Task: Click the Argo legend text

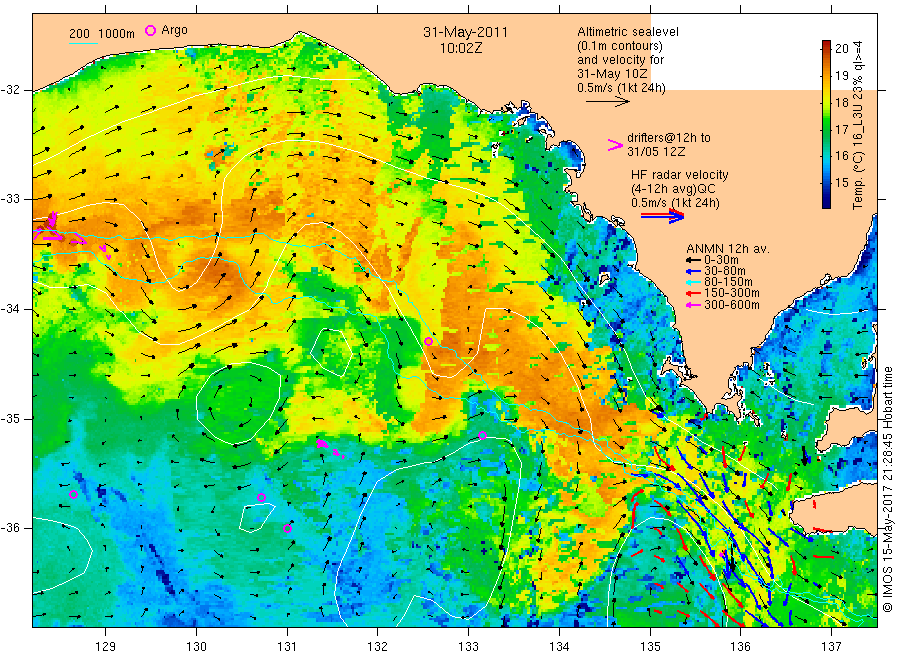Action: [x=174, y=30]
